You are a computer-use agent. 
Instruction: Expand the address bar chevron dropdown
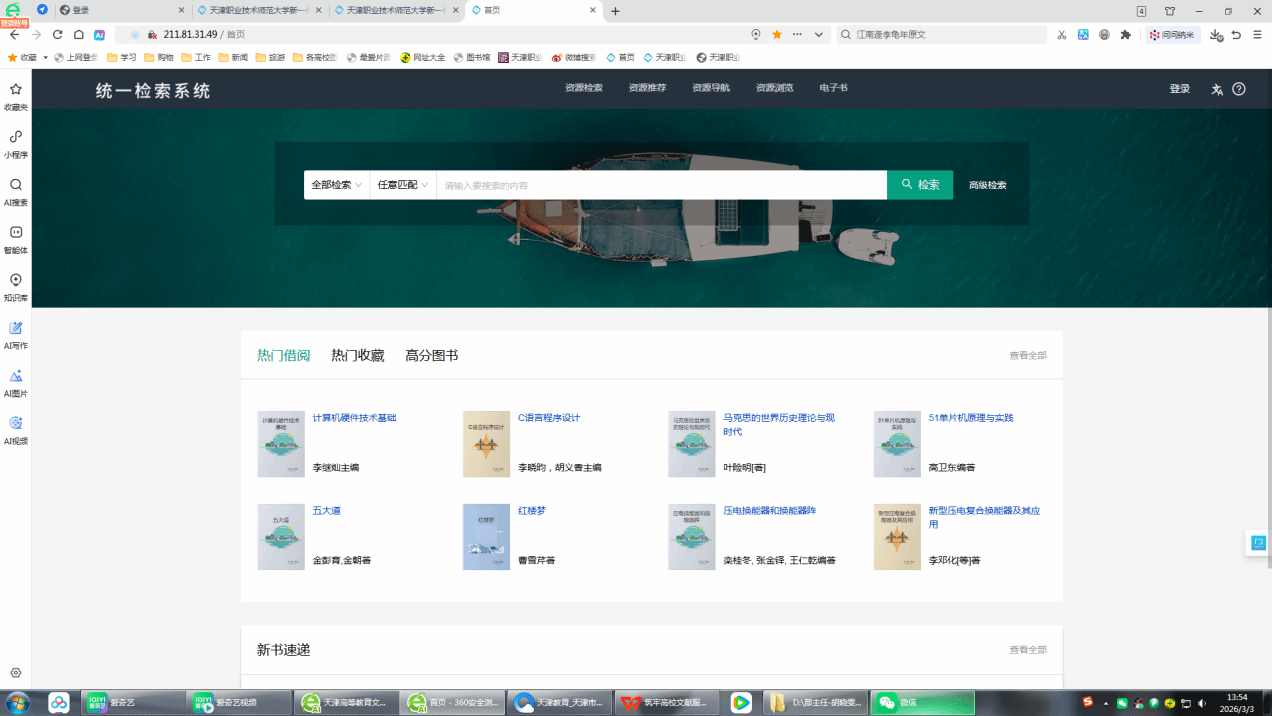point(819,34)
